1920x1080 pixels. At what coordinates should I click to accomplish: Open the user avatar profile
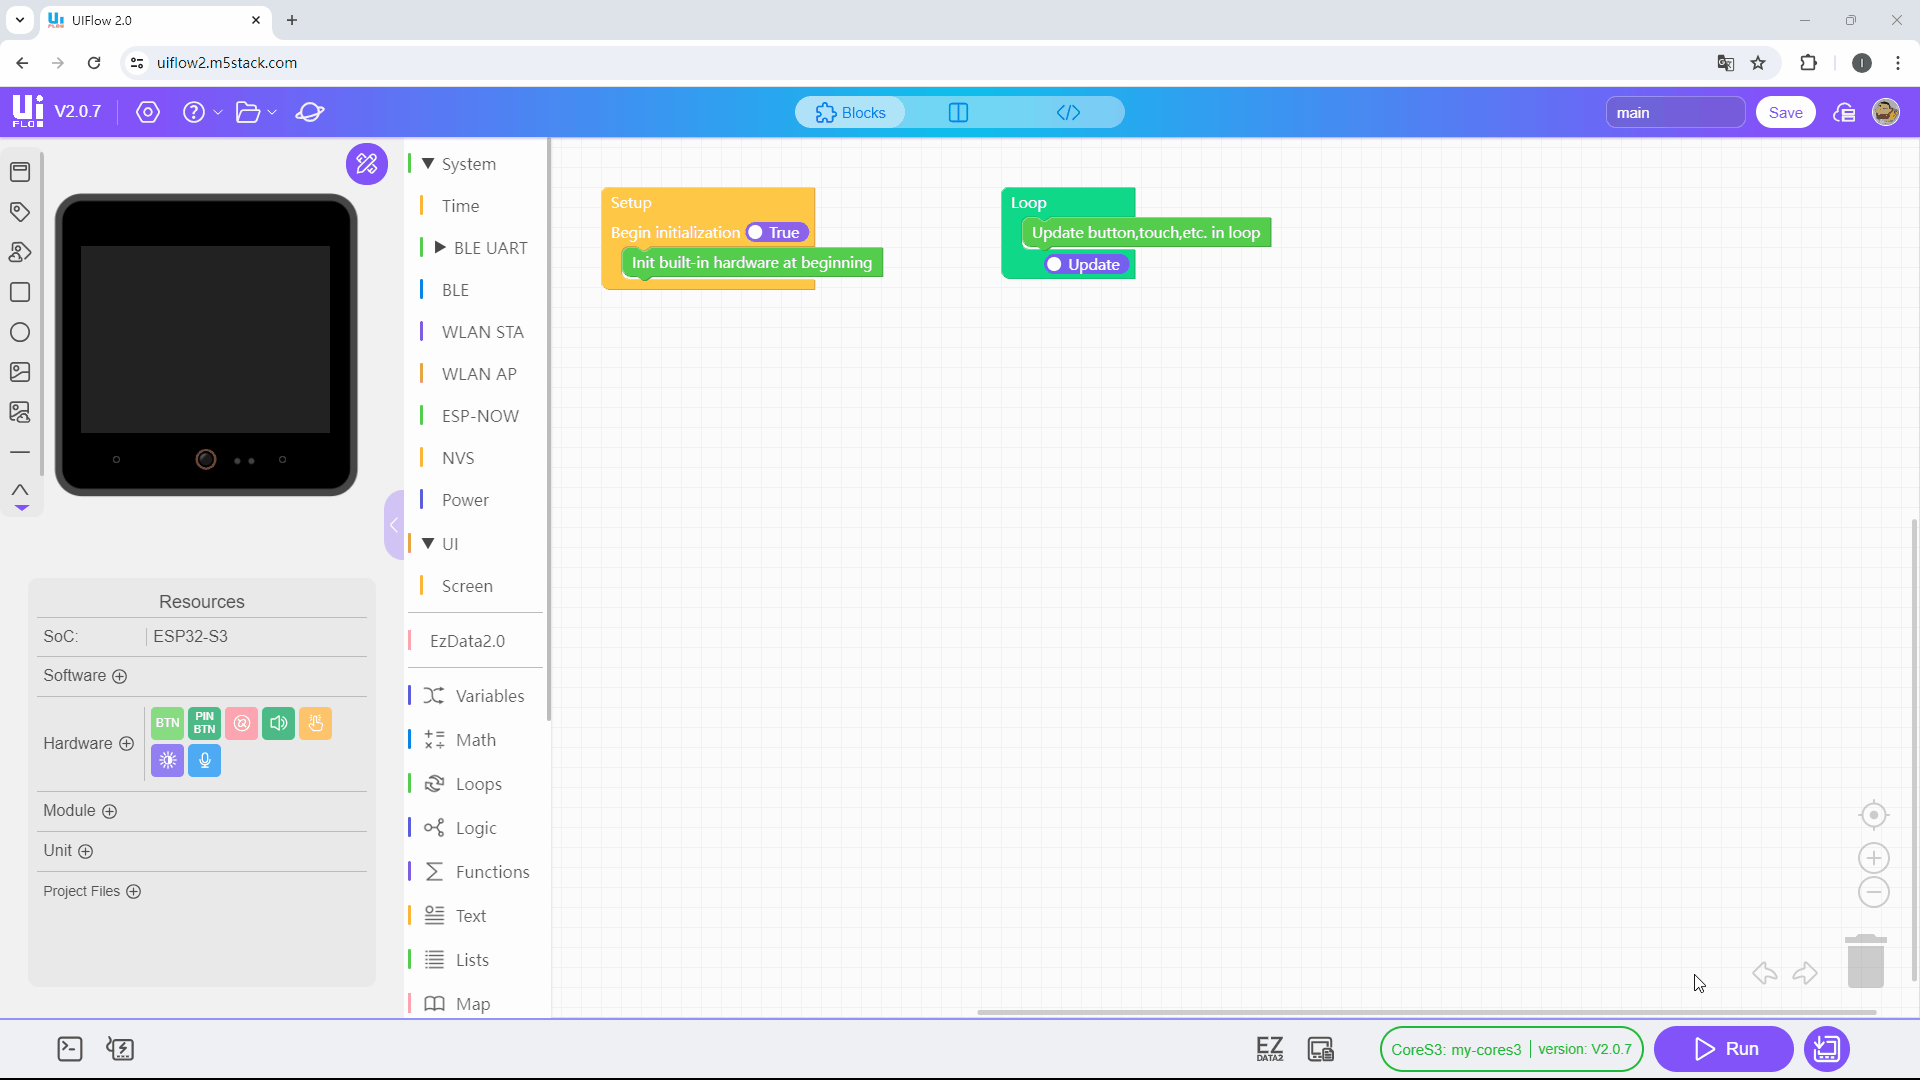(1886, 112)
